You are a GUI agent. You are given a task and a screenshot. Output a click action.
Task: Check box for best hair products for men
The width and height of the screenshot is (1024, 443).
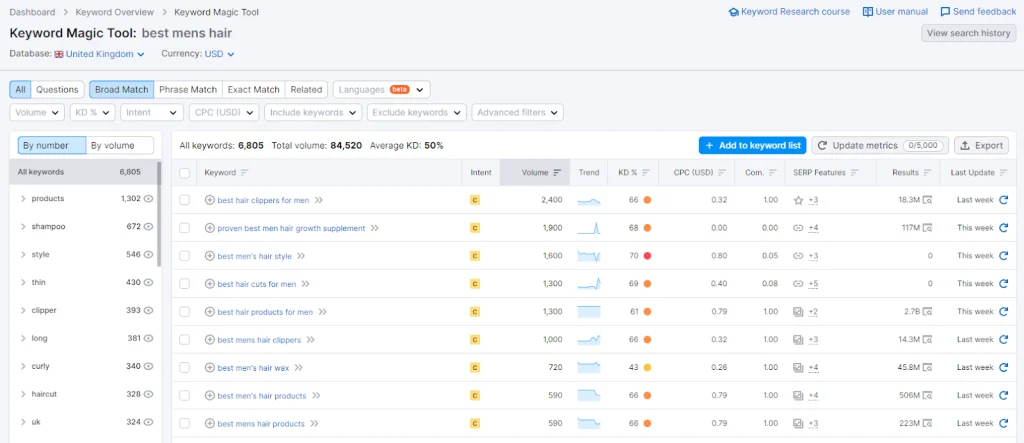click(185, 312)
